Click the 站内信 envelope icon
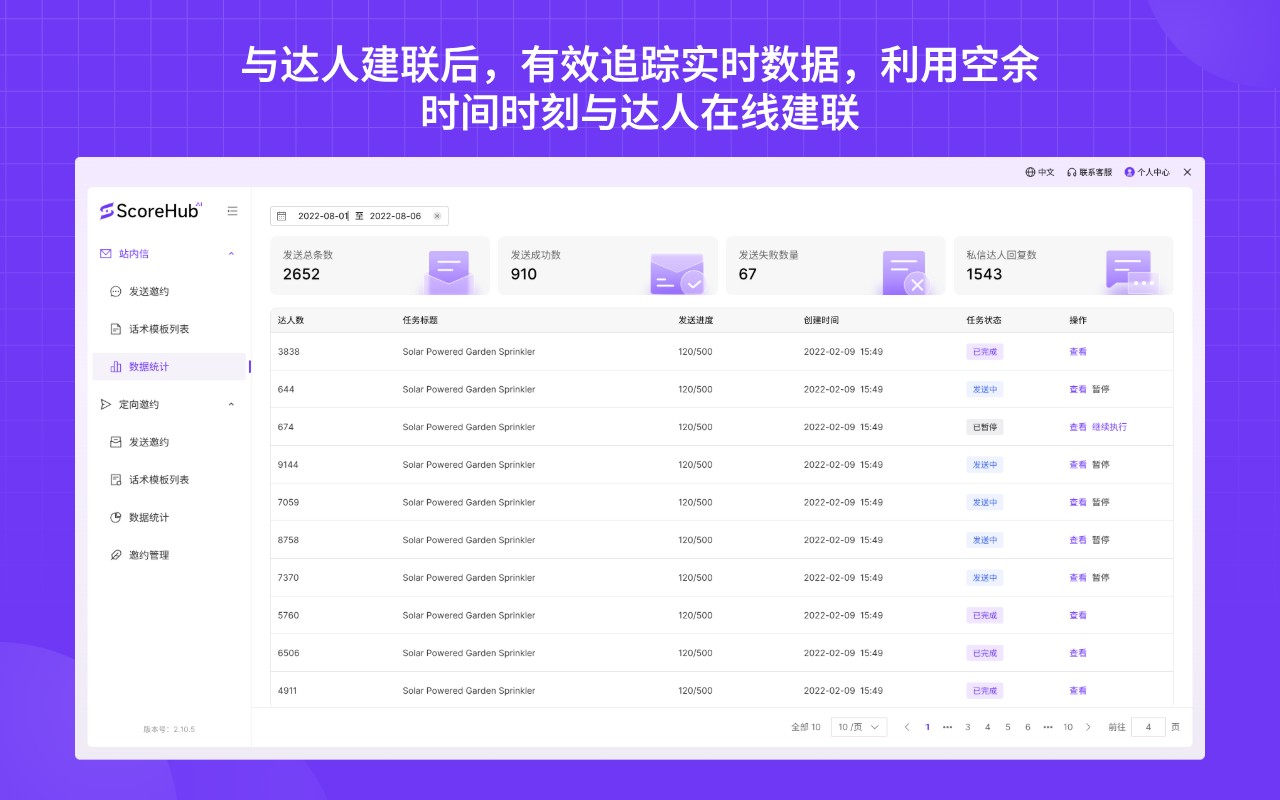Viewport: 1280px width, 800px height. [105, 254]
